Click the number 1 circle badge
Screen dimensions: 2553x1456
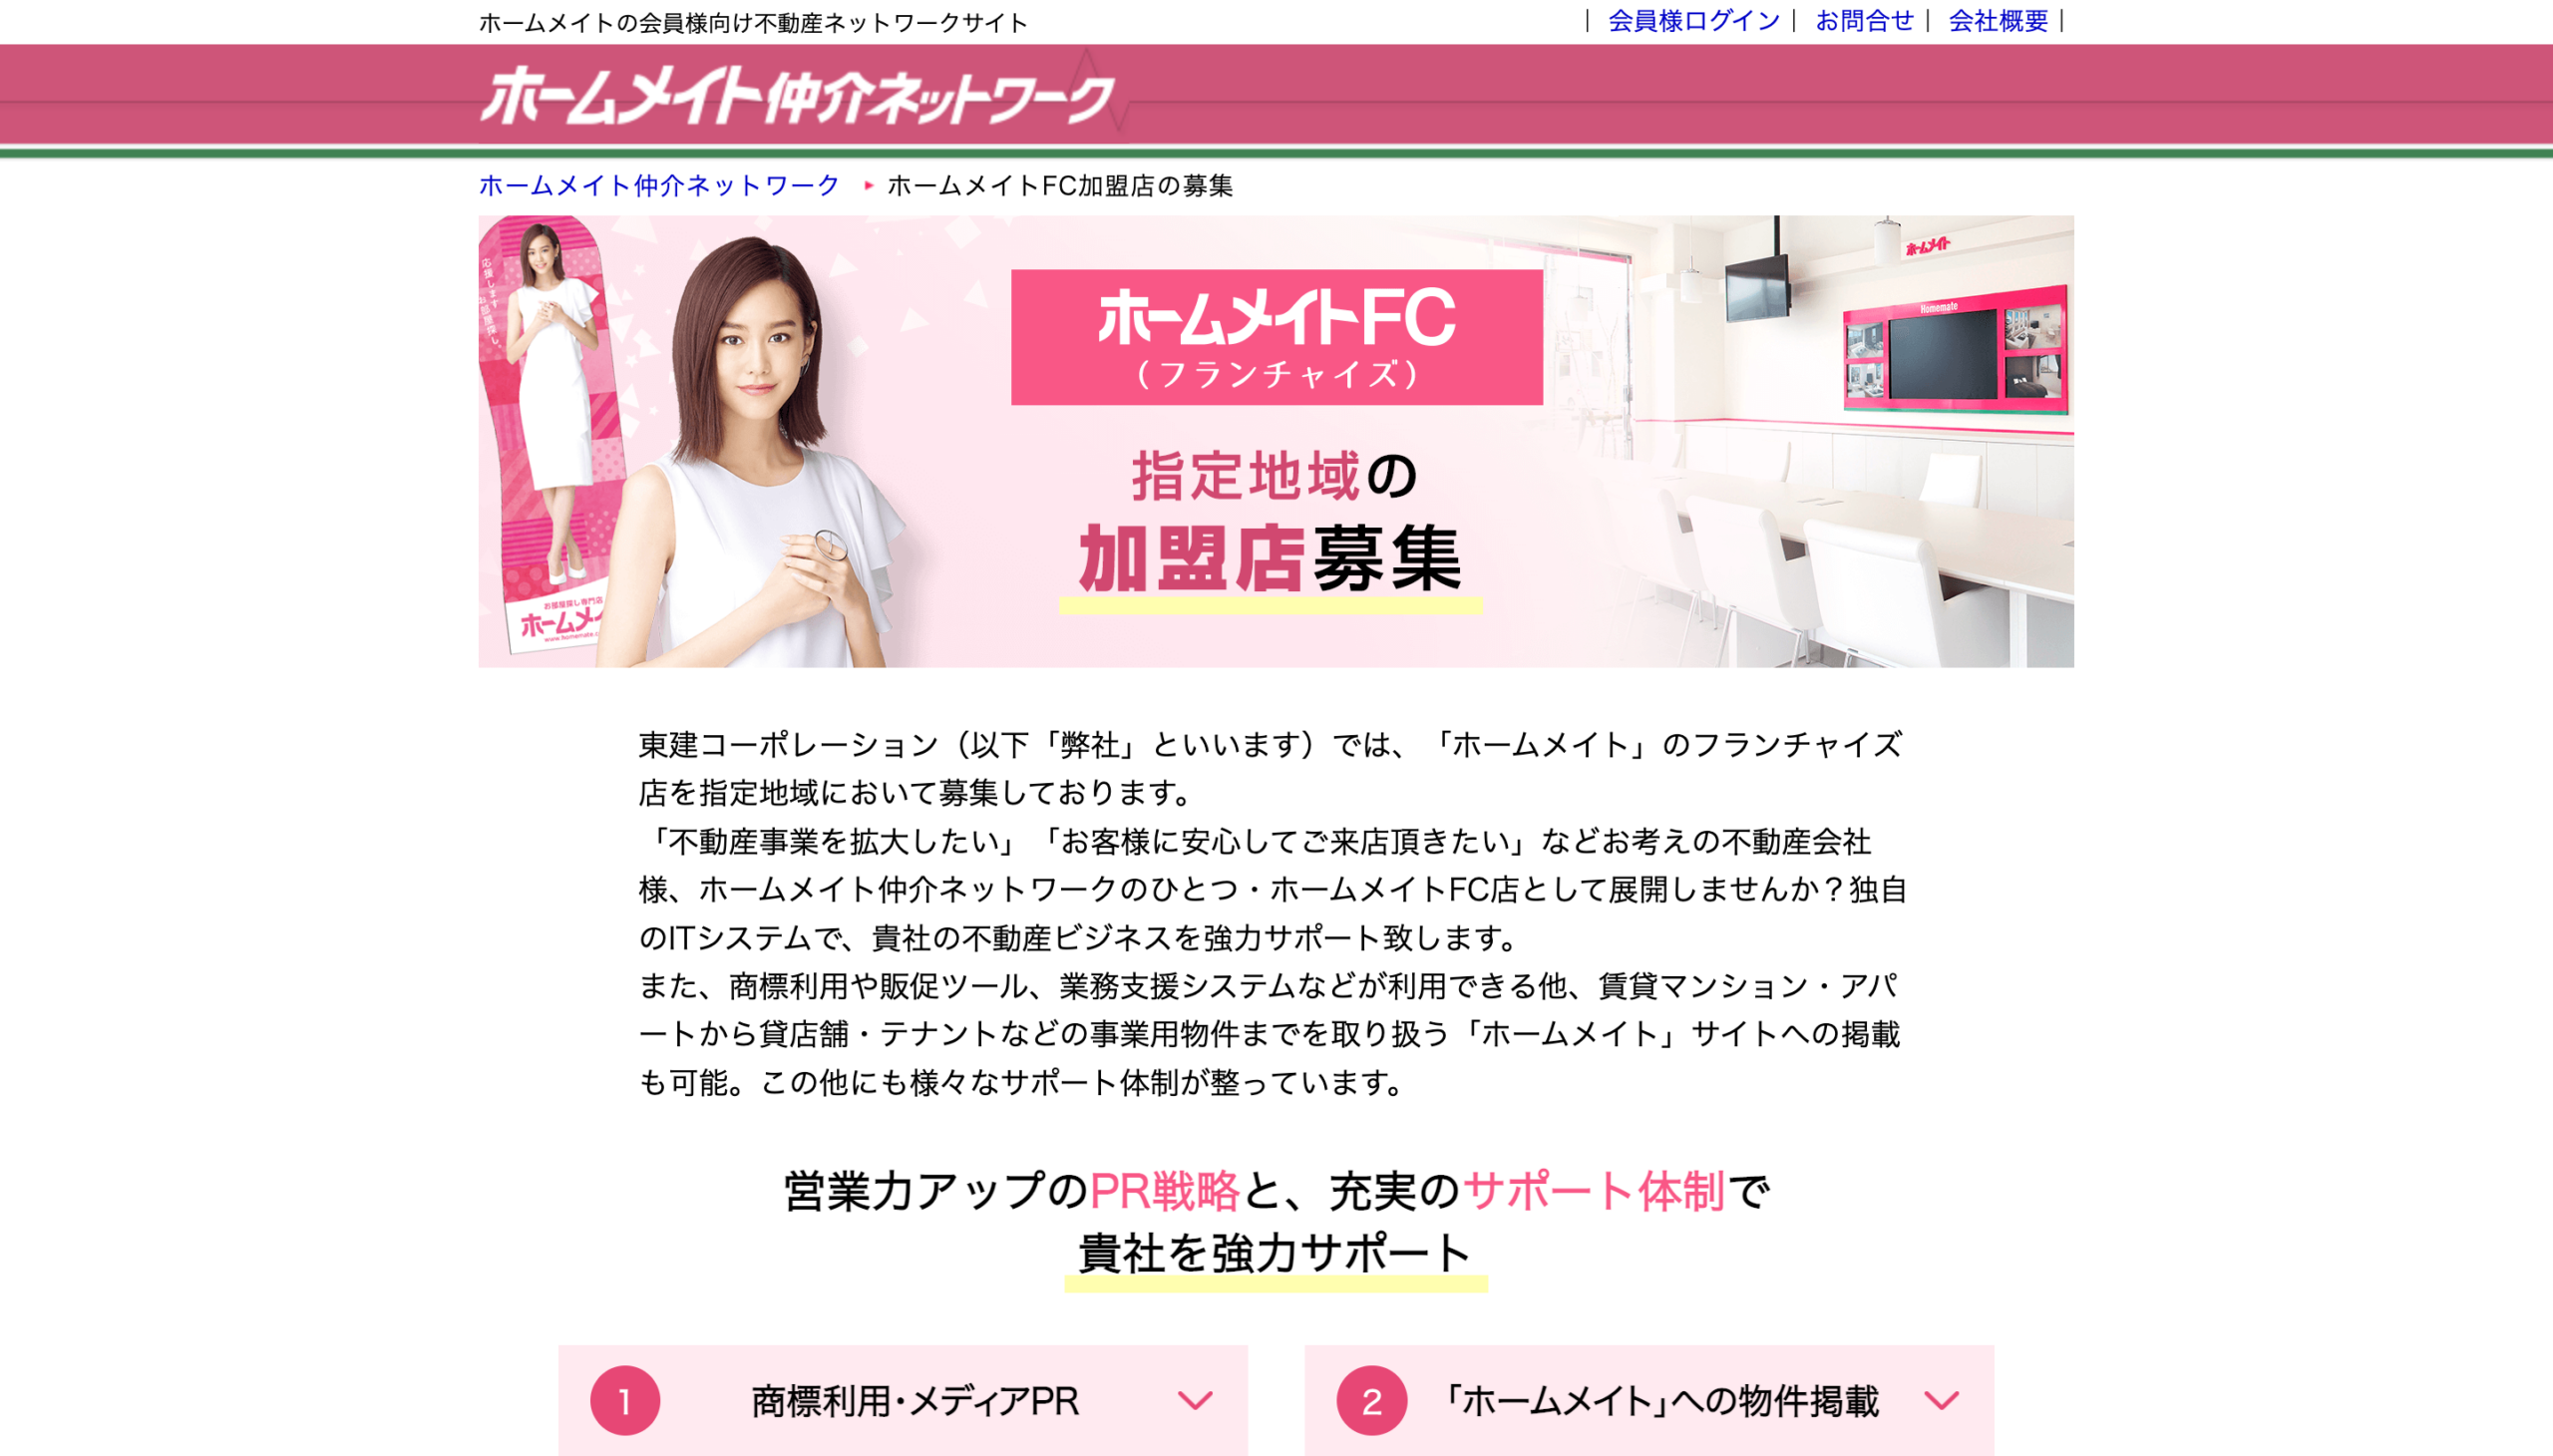click(x=625, y=1400)
